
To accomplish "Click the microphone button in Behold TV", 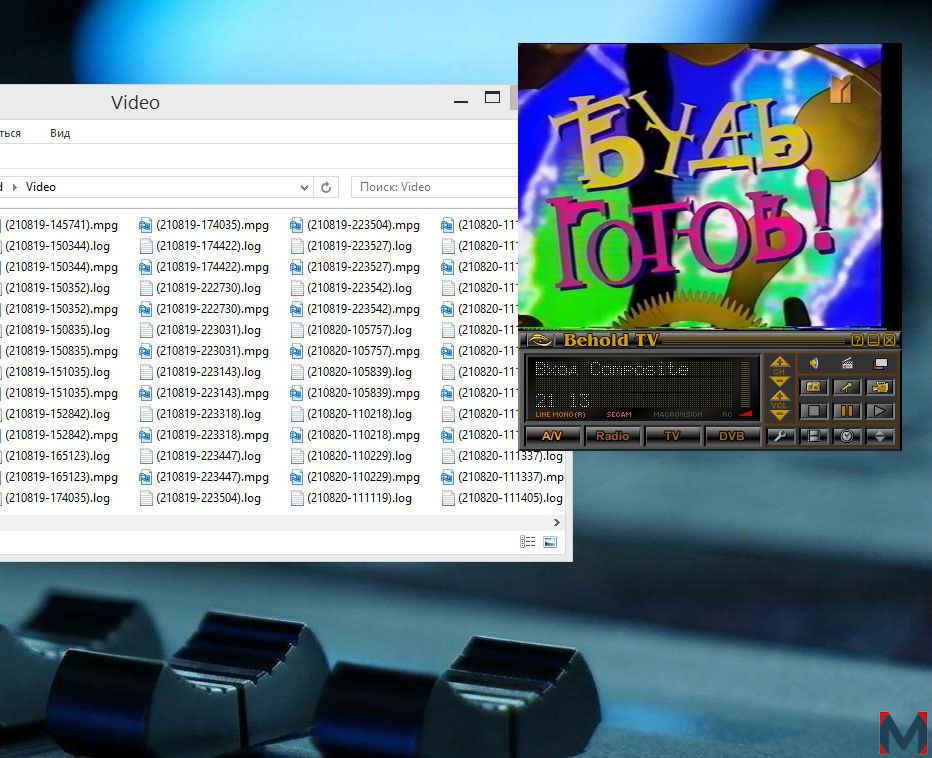I will click(847, 387).
